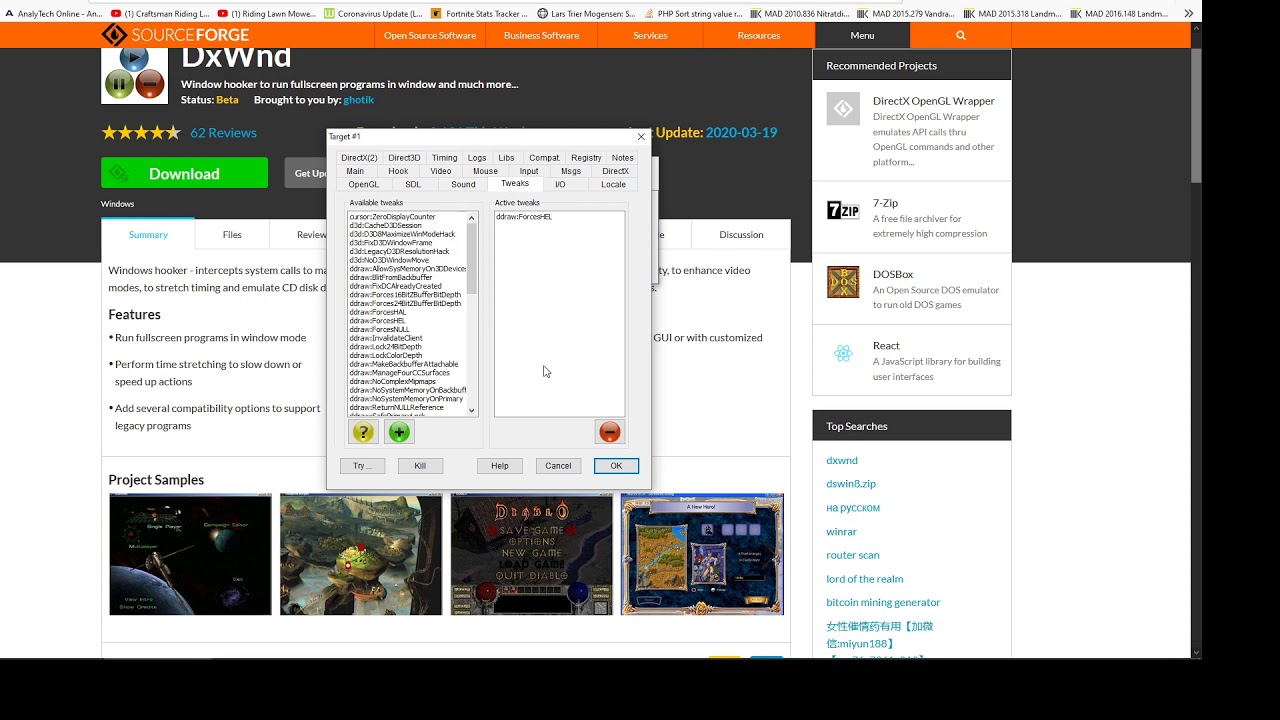Open the SDL tab
Image resolution: width=1280 pixels, height=720 pixels.
413,185
